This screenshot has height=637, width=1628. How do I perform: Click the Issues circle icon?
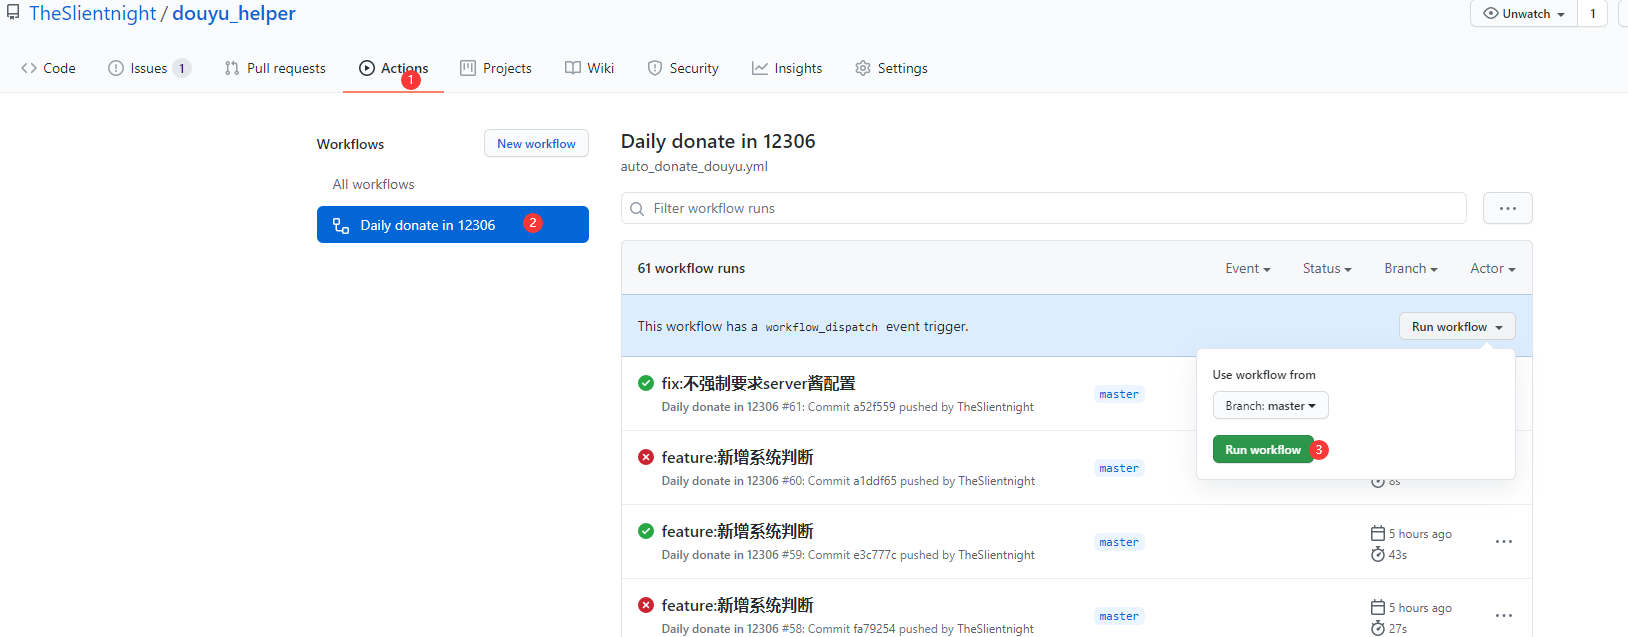point(116,68)
